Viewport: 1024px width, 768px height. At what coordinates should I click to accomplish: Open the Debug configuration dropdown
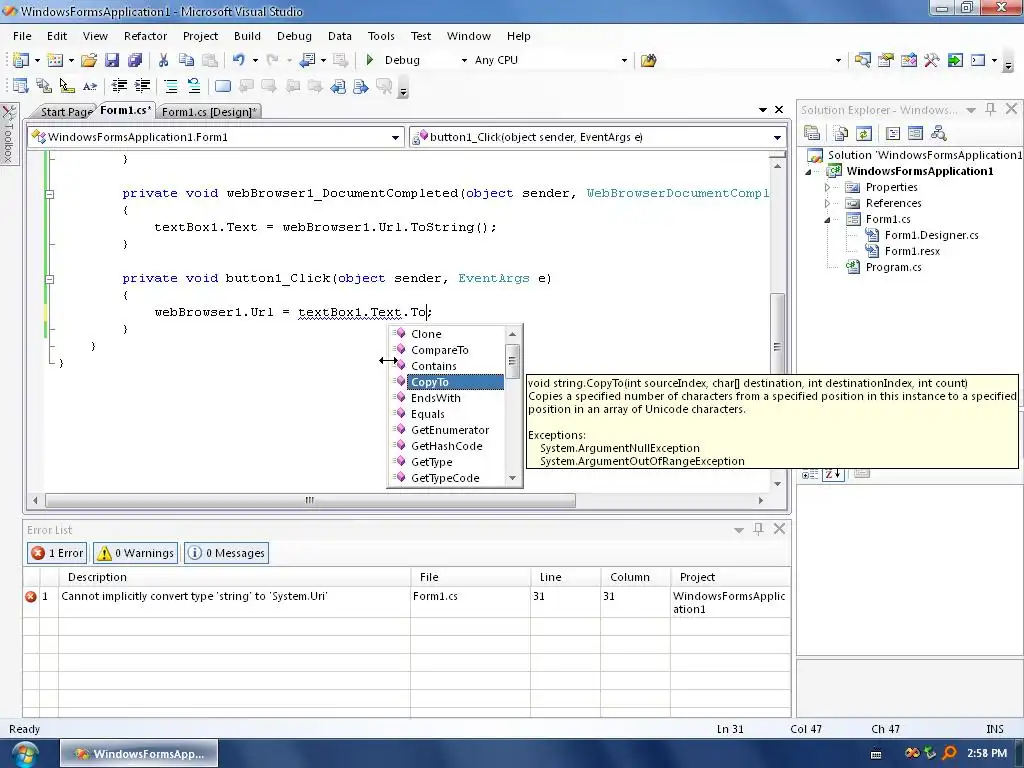click(x=464, y=60)
